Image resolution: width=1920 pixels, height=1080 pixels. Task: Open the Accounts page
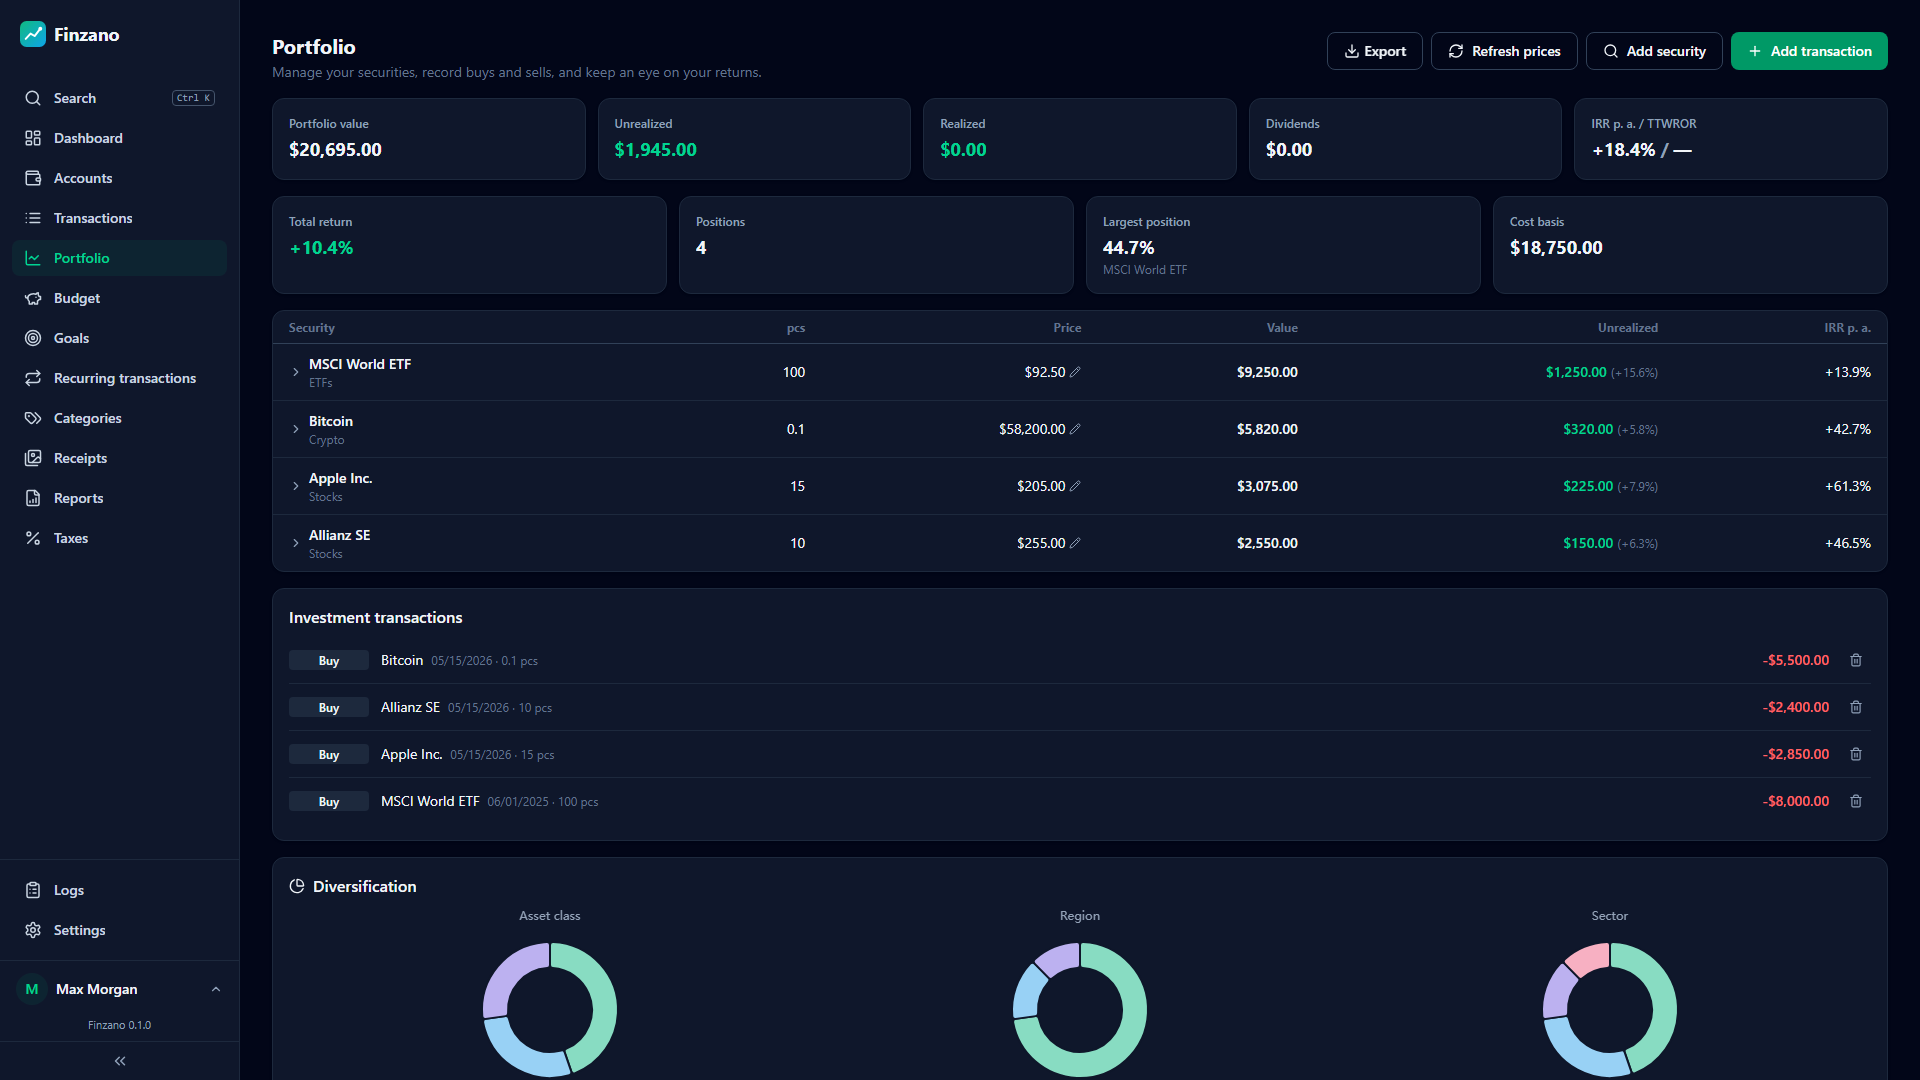[x=119, y=178]
